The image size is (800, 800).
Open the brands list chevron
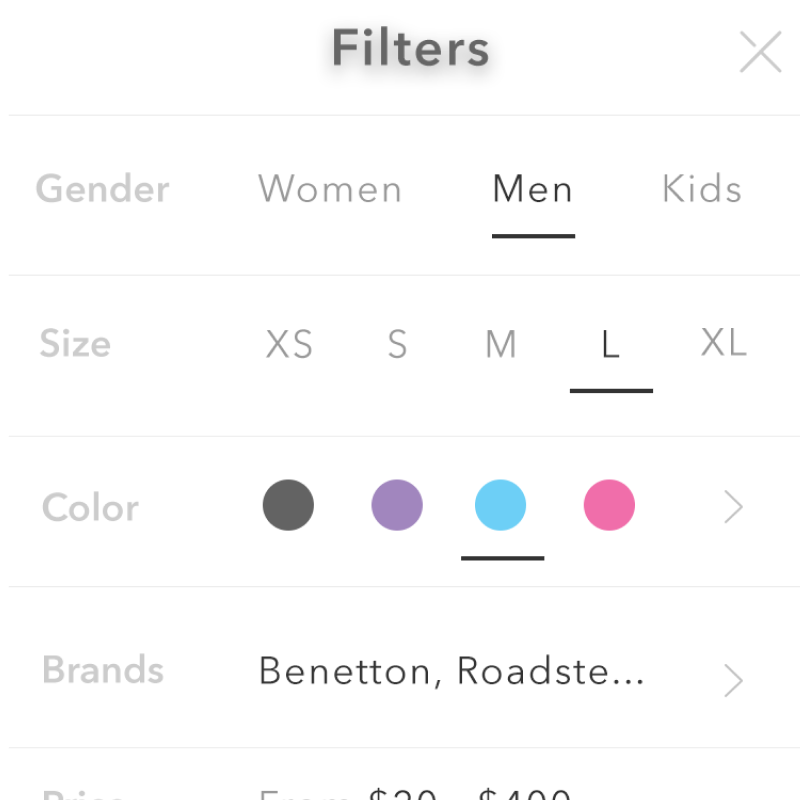(x=734, y=680)
